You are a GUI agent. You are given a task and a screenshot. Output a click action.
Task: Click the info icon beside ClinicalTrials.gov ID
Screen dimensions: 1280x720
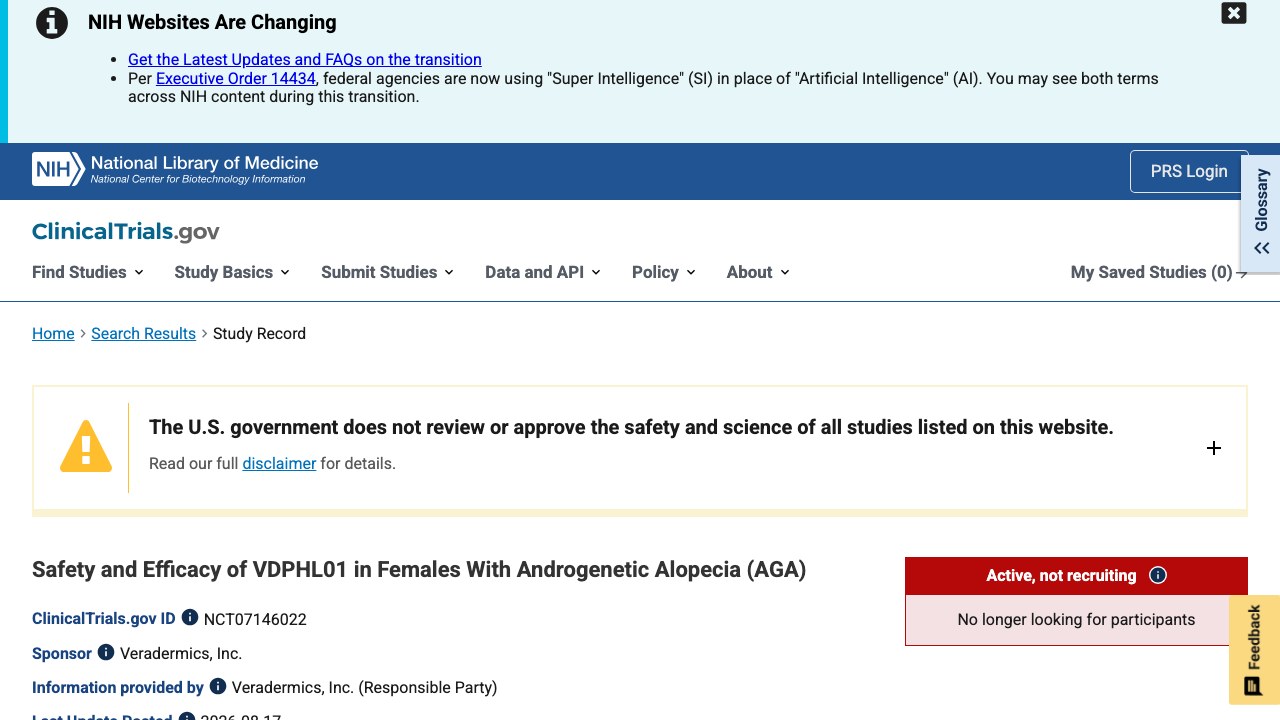pos(189,618)
